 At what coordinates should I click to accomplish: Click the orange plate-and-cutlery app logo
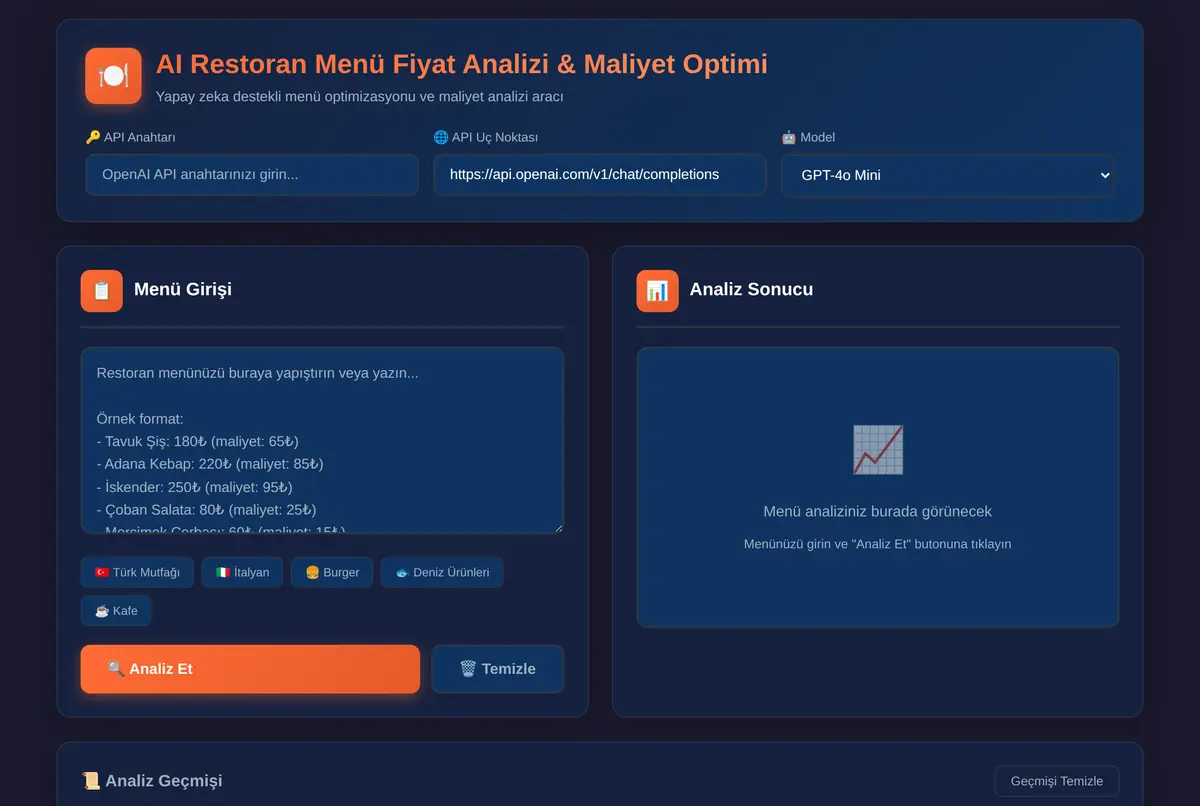click(x=113, y=76)
